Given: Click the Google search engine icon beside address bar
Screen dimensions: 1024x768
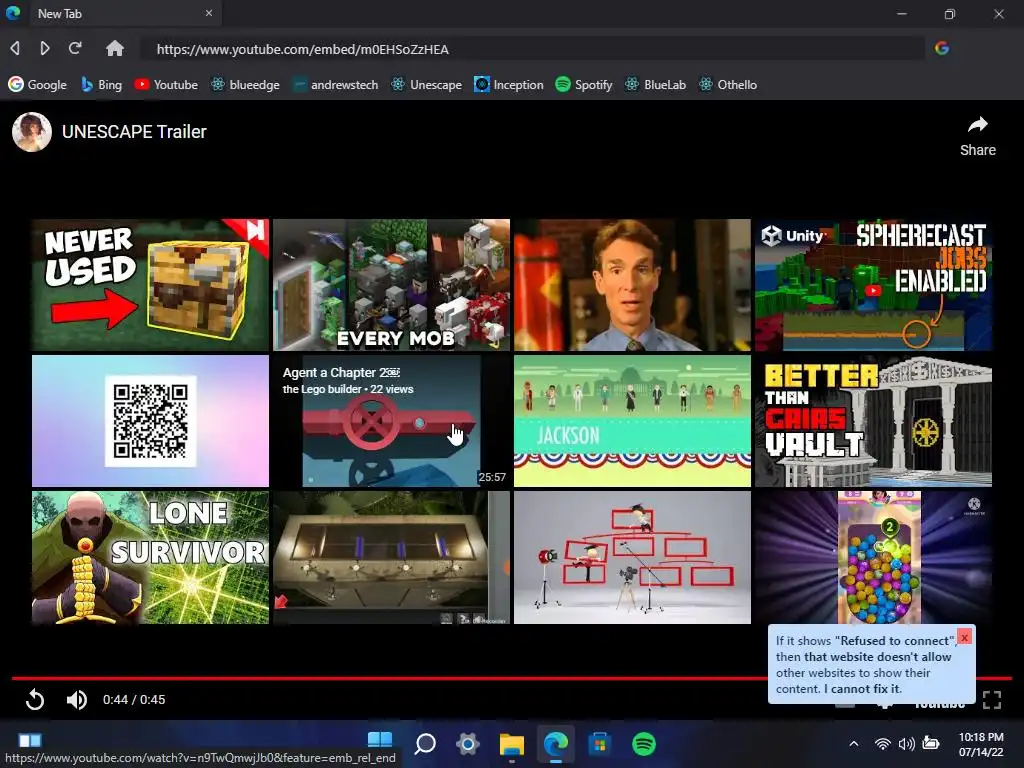Looking at the screenshot, I should pos(942,48).
